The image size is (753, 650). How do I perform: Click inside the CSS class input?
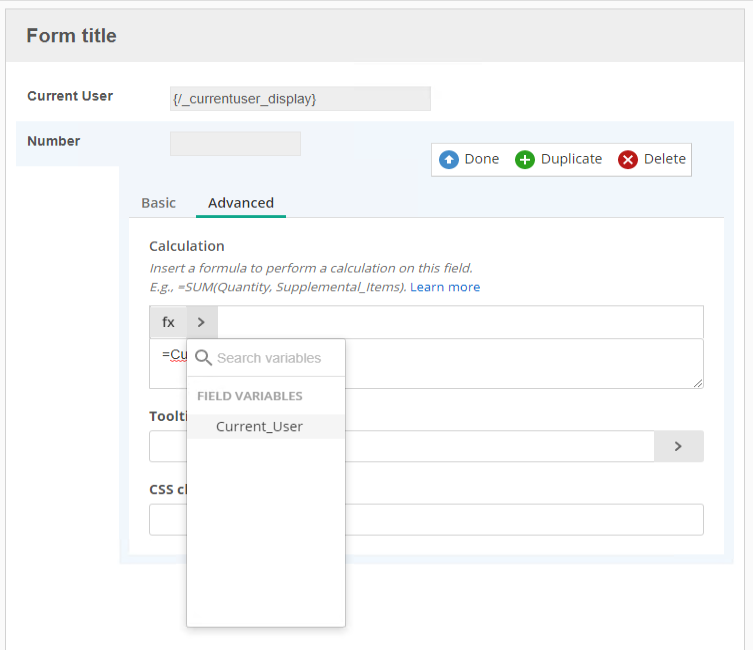pos(523,519)
